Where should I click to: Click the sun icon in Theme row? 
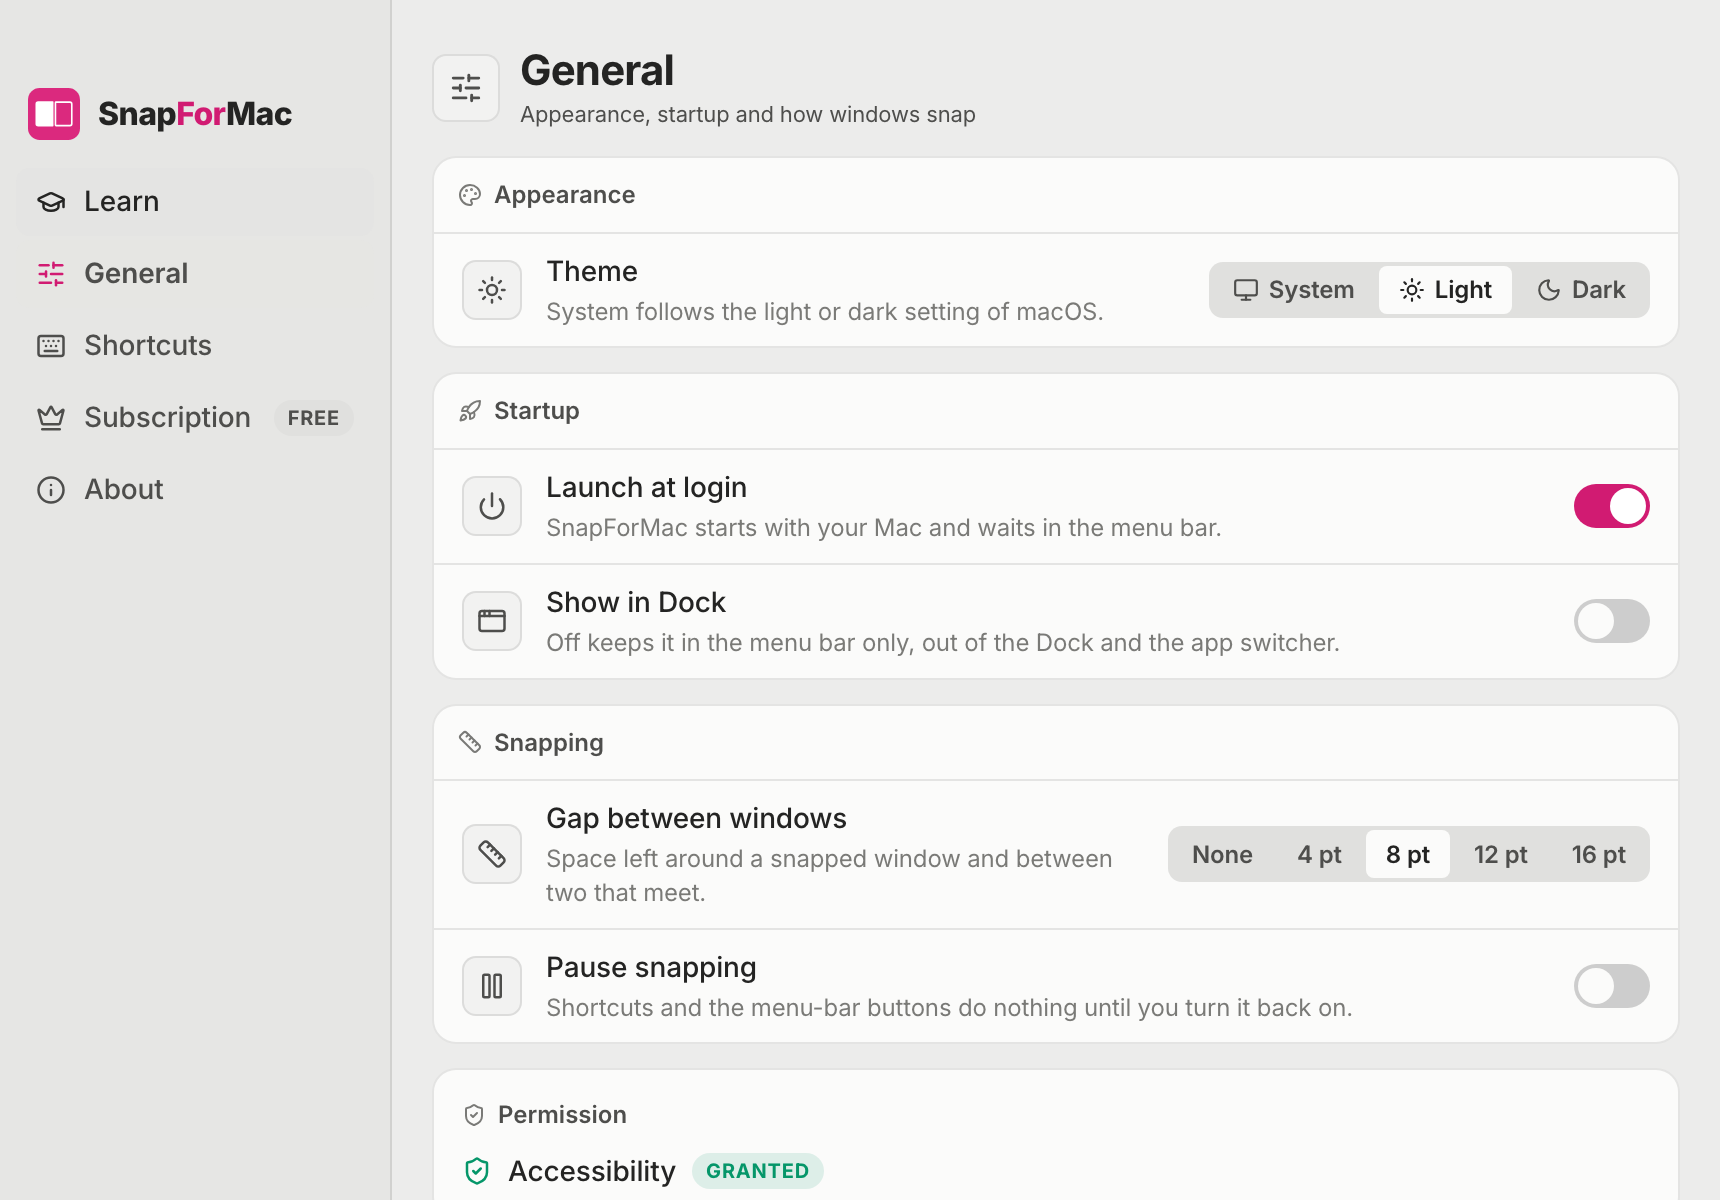(492, 290)
